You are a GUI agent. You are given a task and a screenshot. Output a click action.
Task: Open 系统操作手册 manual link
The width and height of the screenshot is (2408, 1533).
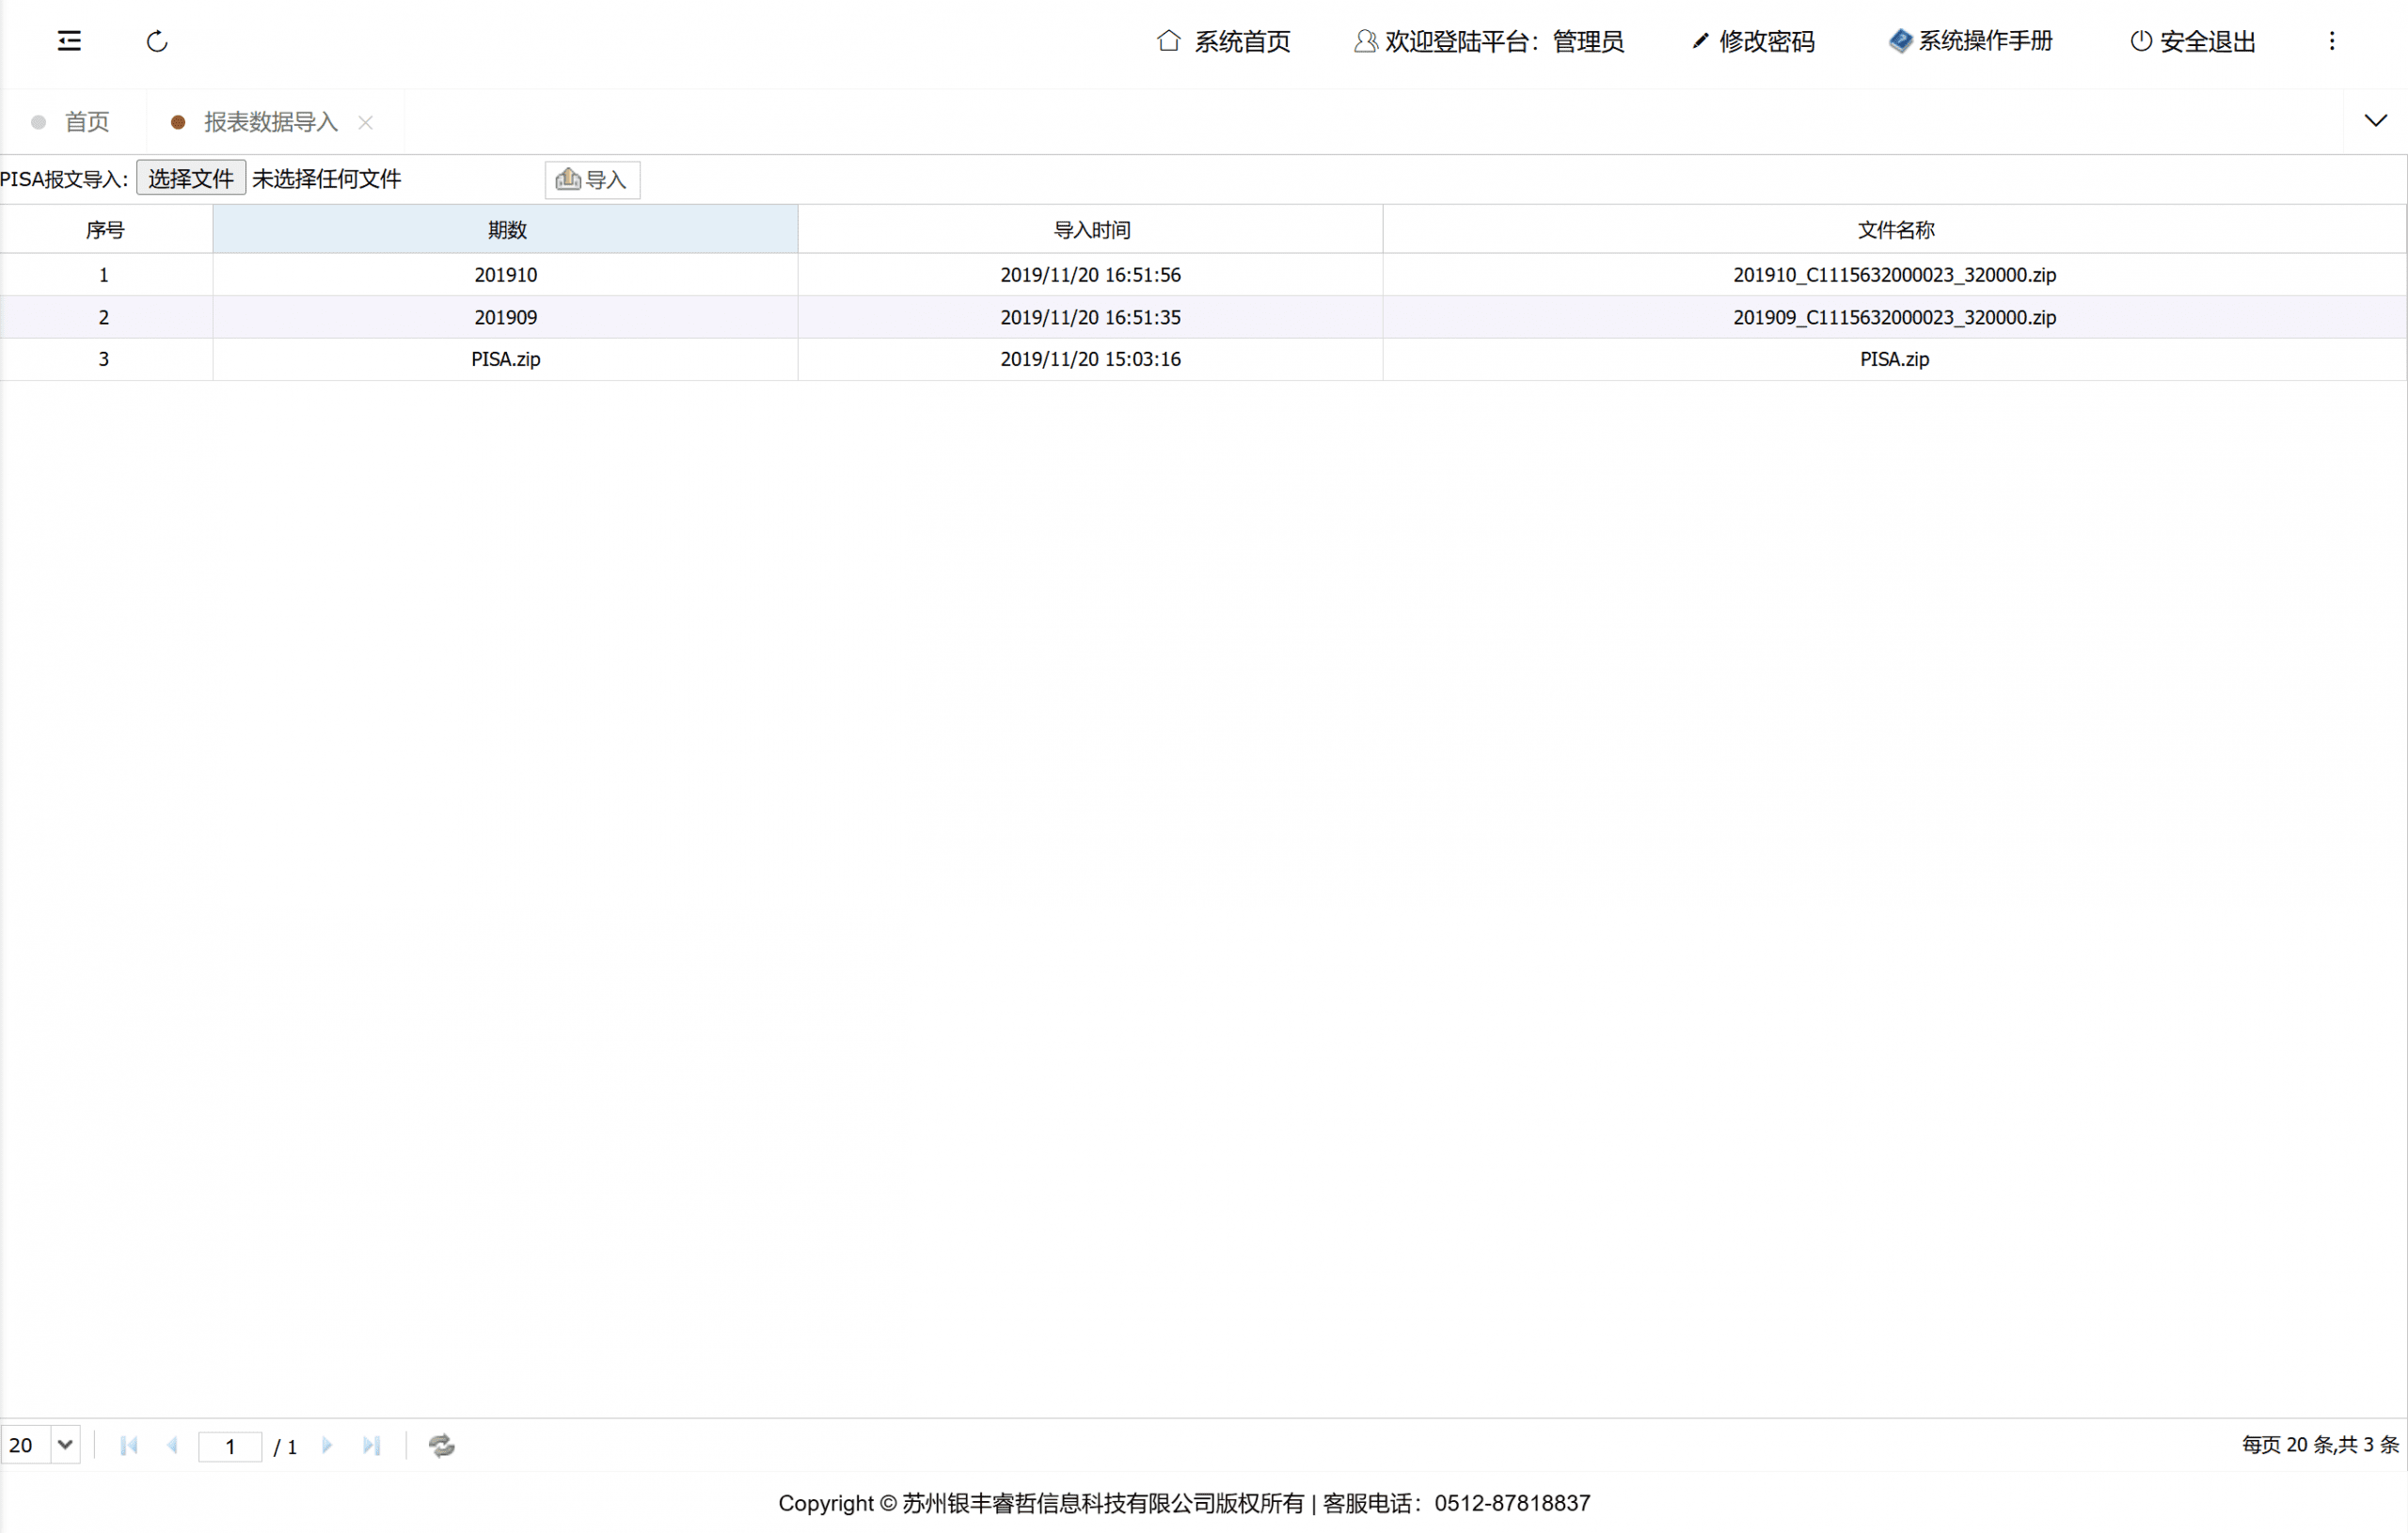click(1970, 41)
